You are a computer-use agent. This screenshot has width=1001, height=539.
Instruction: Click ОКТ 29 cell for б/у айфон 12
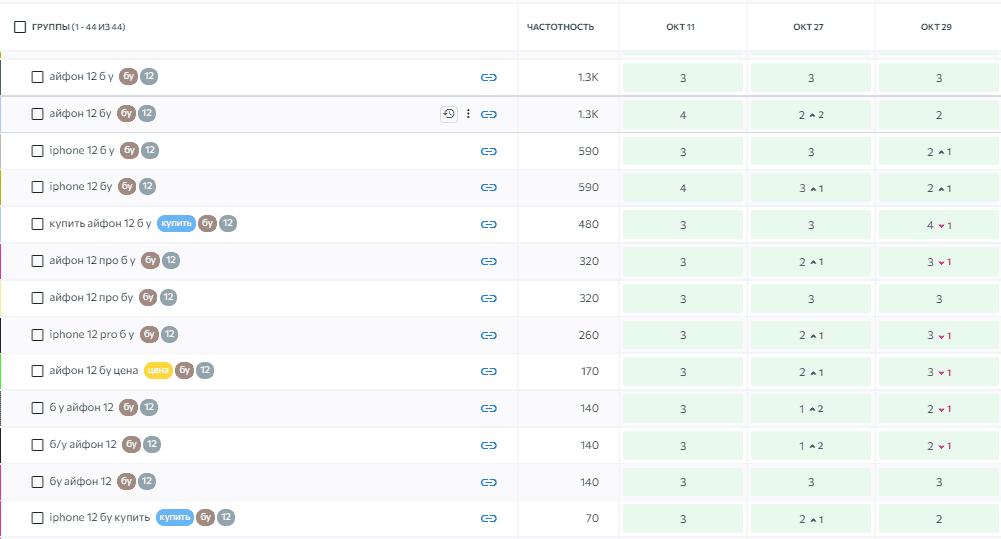click(939, 446)
